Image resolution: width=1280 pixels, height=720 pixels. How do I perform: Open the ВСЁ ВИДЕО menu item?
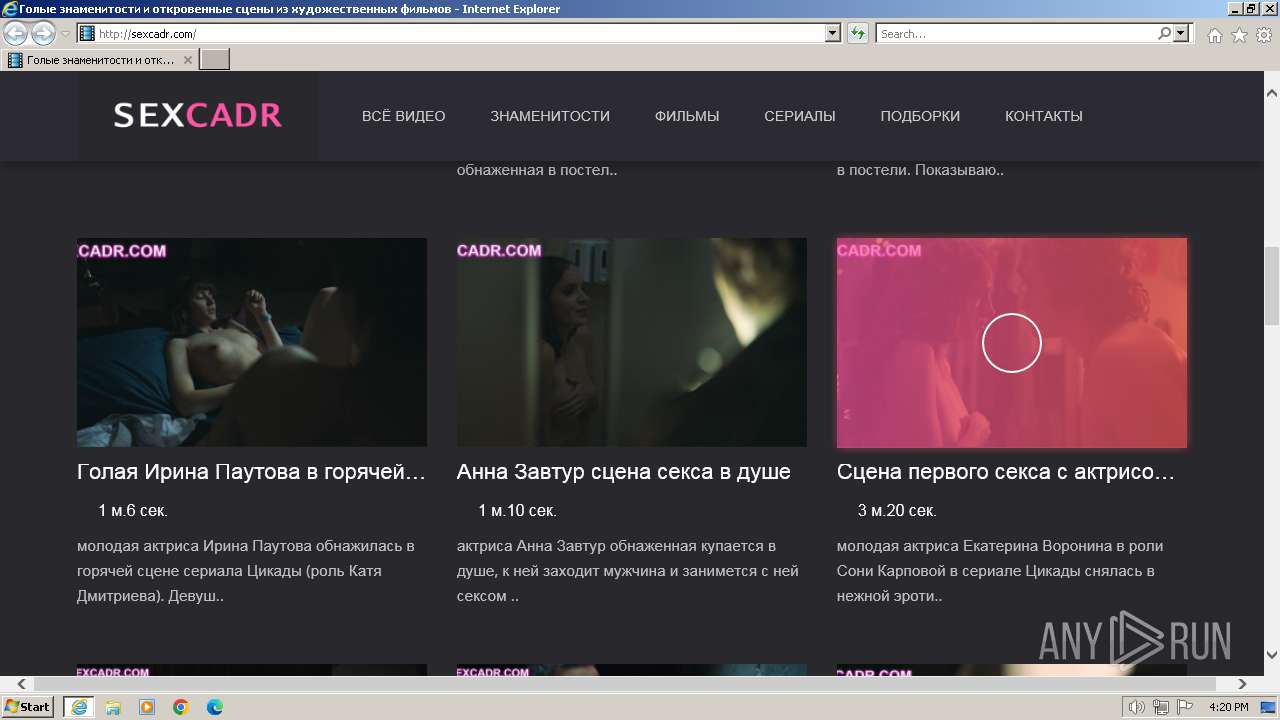[x=404, y=116]
